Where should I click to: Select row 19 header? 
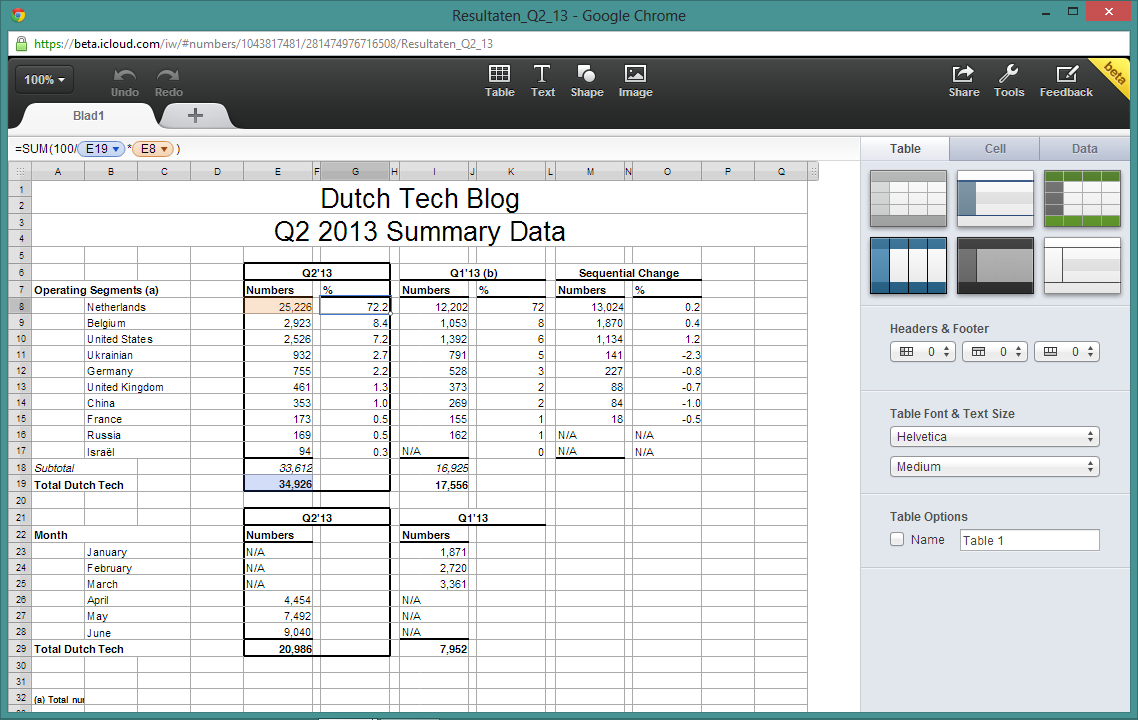tap(20, 484)
